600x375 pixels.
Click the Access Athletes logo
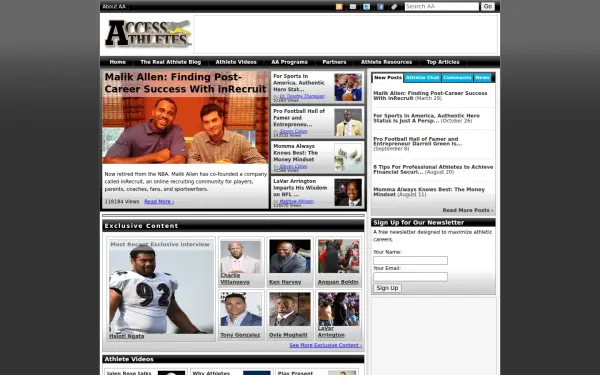(x=148, y=34)
